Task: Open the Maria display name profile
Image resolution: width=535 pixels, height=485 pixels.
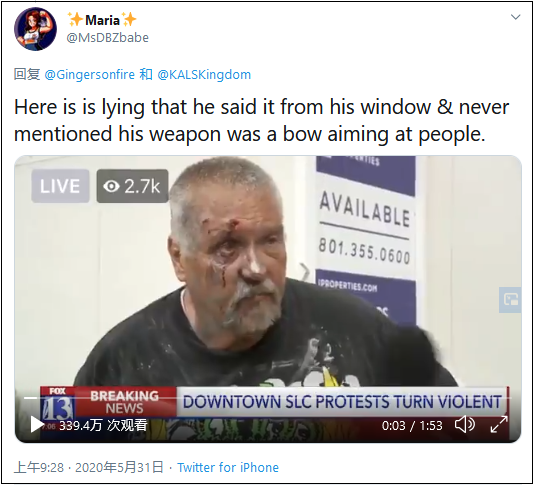Action: click(x=102, y=20)
